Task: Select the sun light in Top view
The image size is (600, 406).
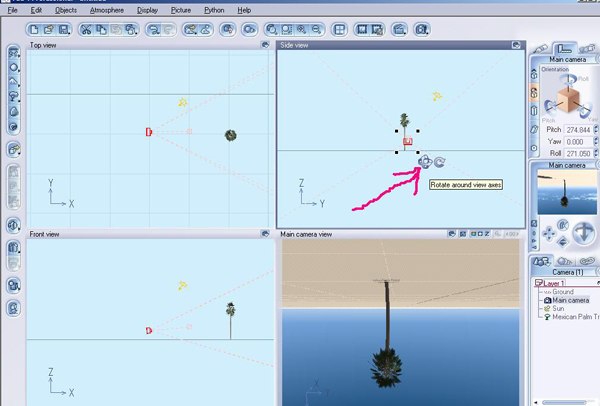Action: [x=183, y=102]
